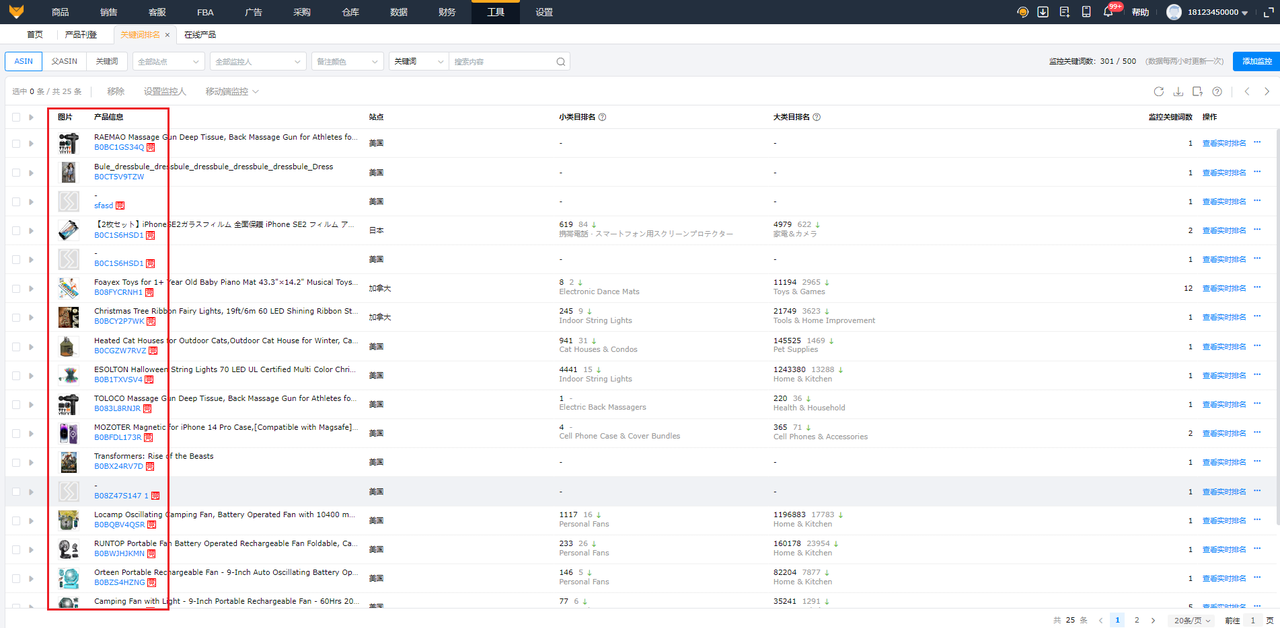This screenshot has height=628, width=1280.
Task: Open the 20条/页 page size dropdown
Action: (1192, 620)
